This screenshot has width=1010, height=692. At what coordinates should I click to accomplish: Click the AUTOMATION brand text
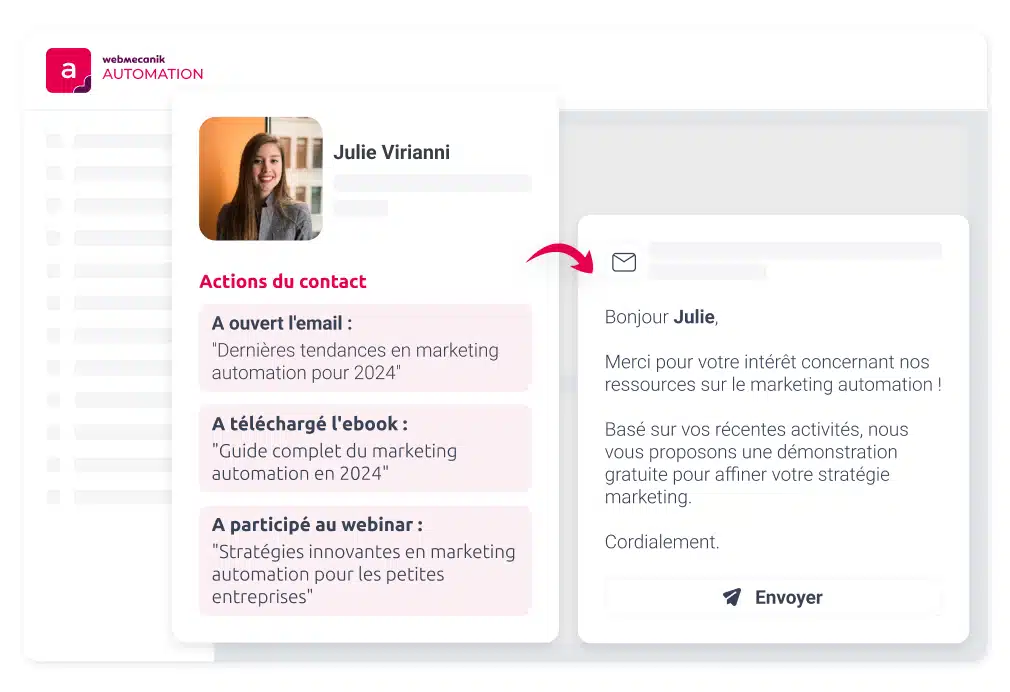click(153, 74)
